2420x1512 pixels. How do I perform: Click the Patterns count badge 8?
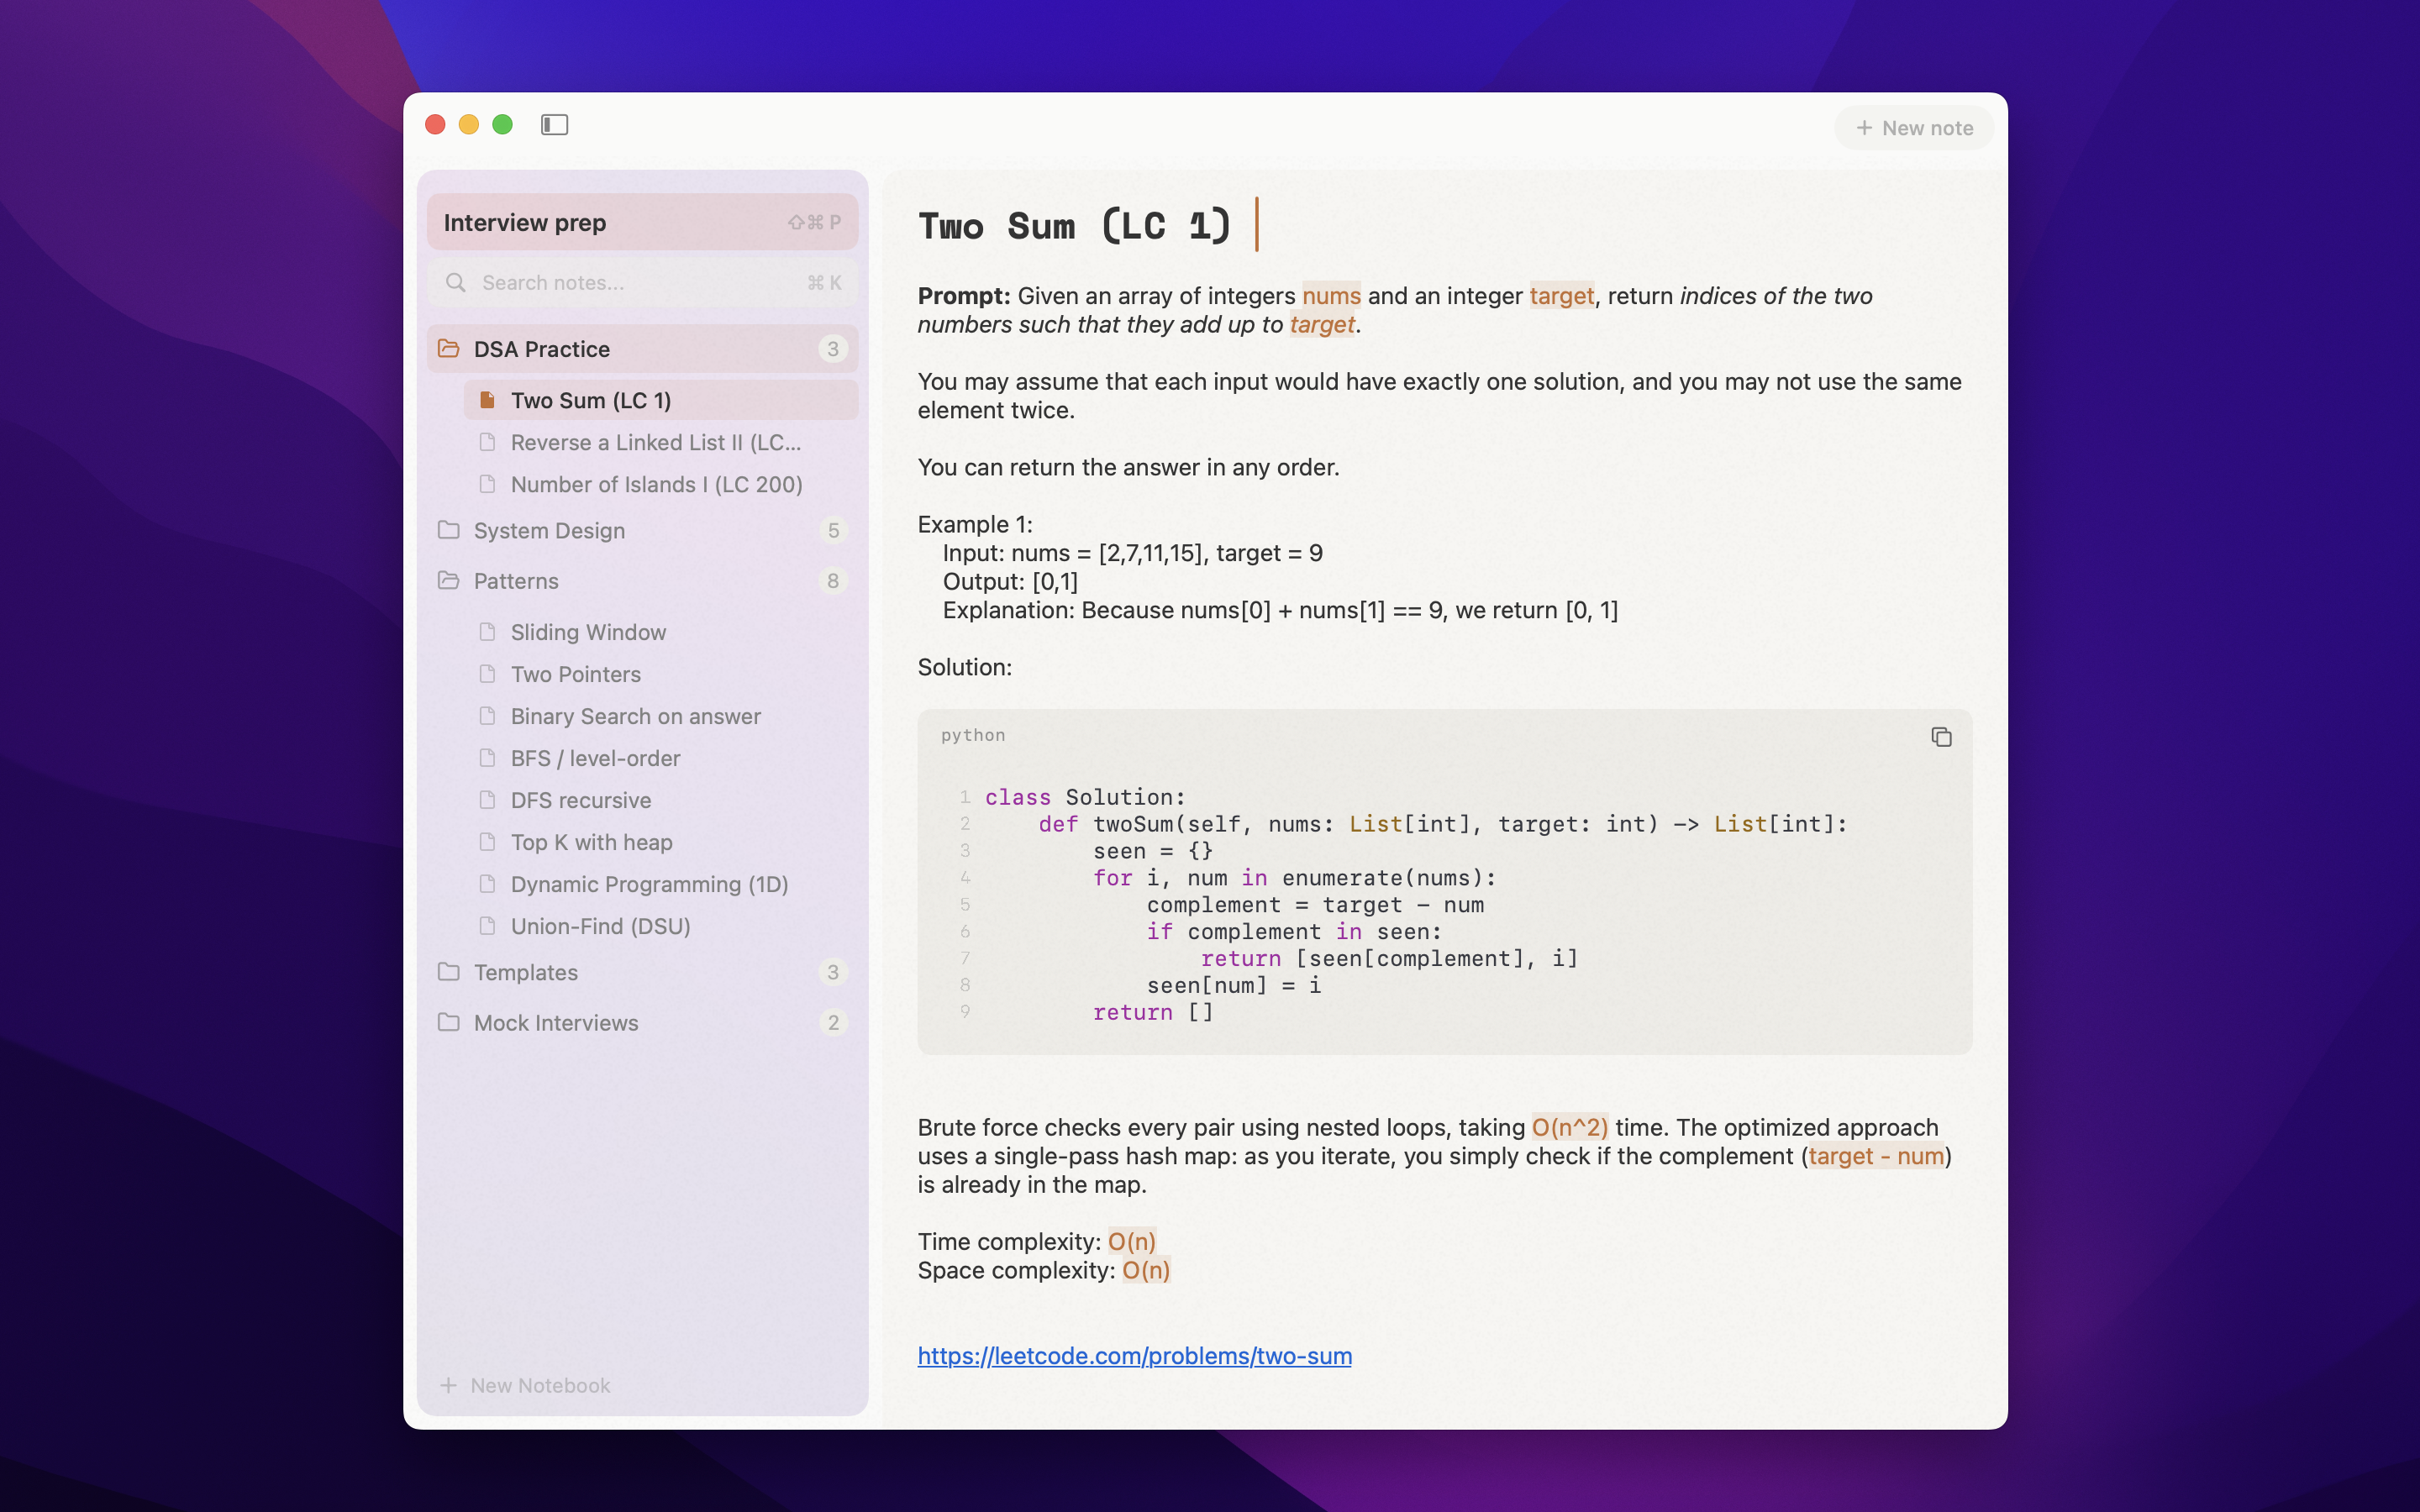832,581
